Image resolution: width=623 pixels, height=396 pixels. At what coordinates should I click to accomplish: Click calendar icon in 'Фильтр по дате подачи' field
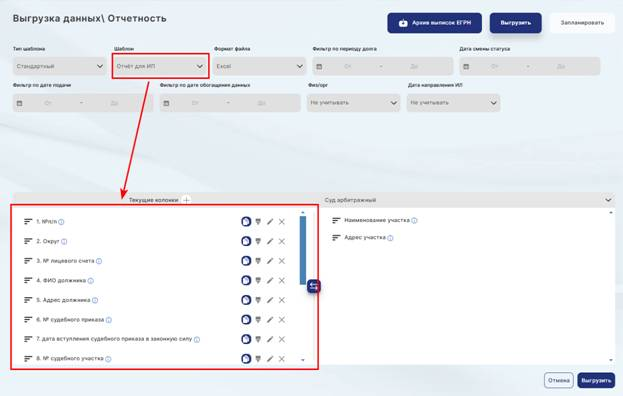tap(19, 103)
